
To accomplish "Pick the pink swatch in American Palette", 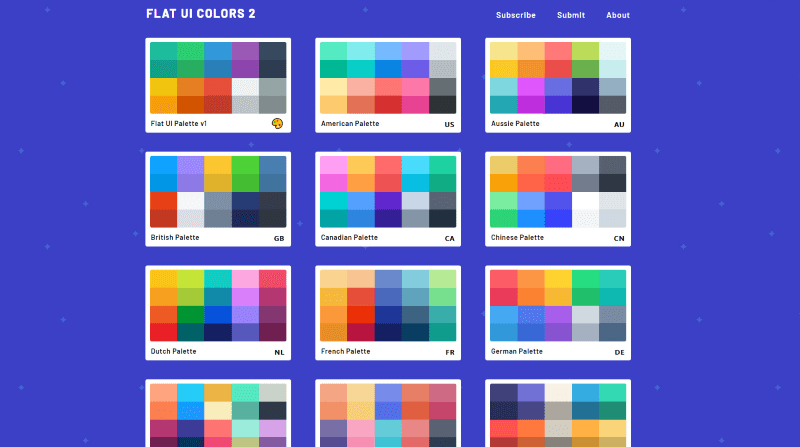I will click(415, 87).
